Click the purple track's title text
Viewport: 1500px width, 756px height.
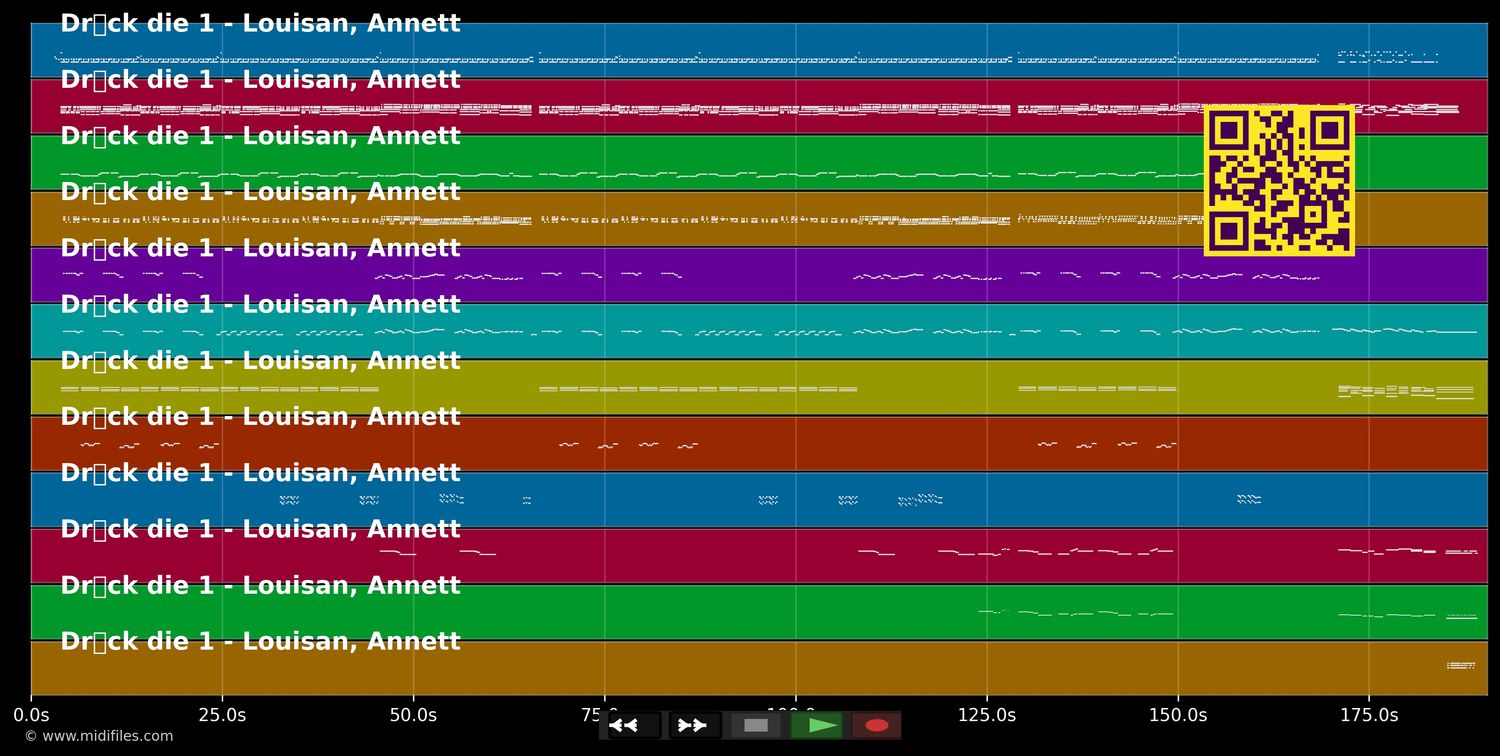(260, 248)
